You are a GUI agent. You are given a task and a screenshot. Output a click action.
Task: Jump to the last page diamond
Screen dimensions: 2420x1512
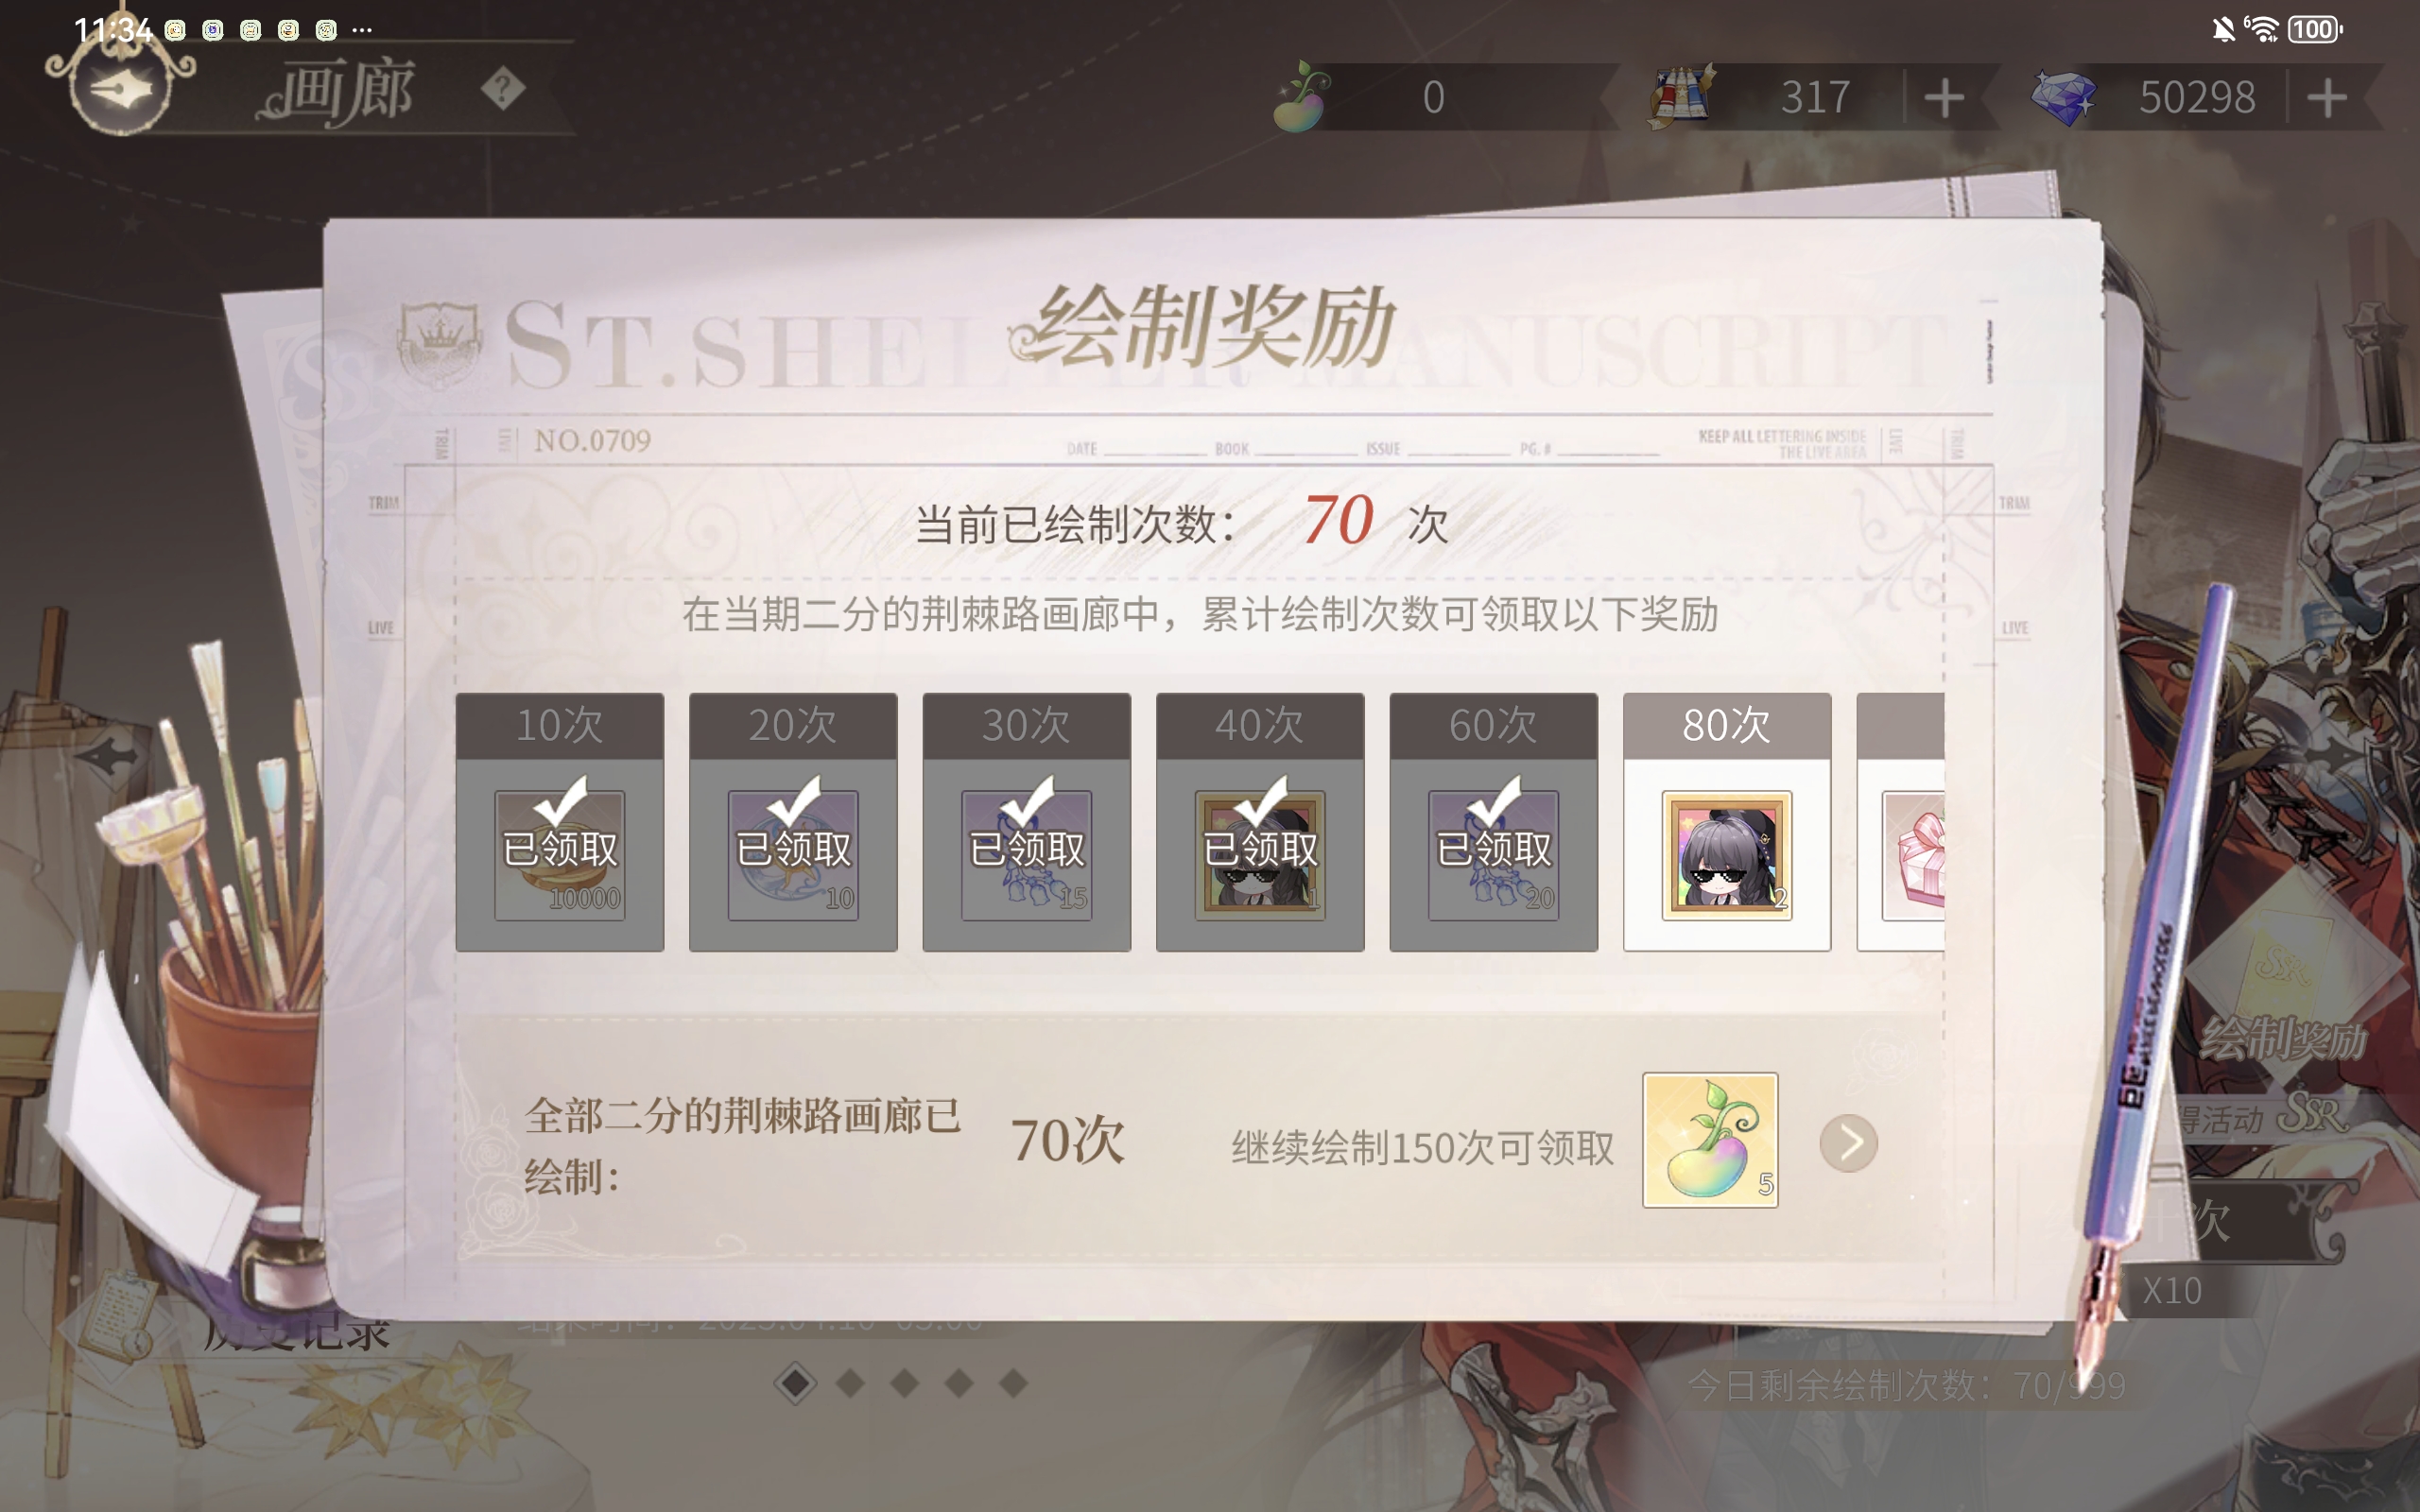[1013, 1384]
